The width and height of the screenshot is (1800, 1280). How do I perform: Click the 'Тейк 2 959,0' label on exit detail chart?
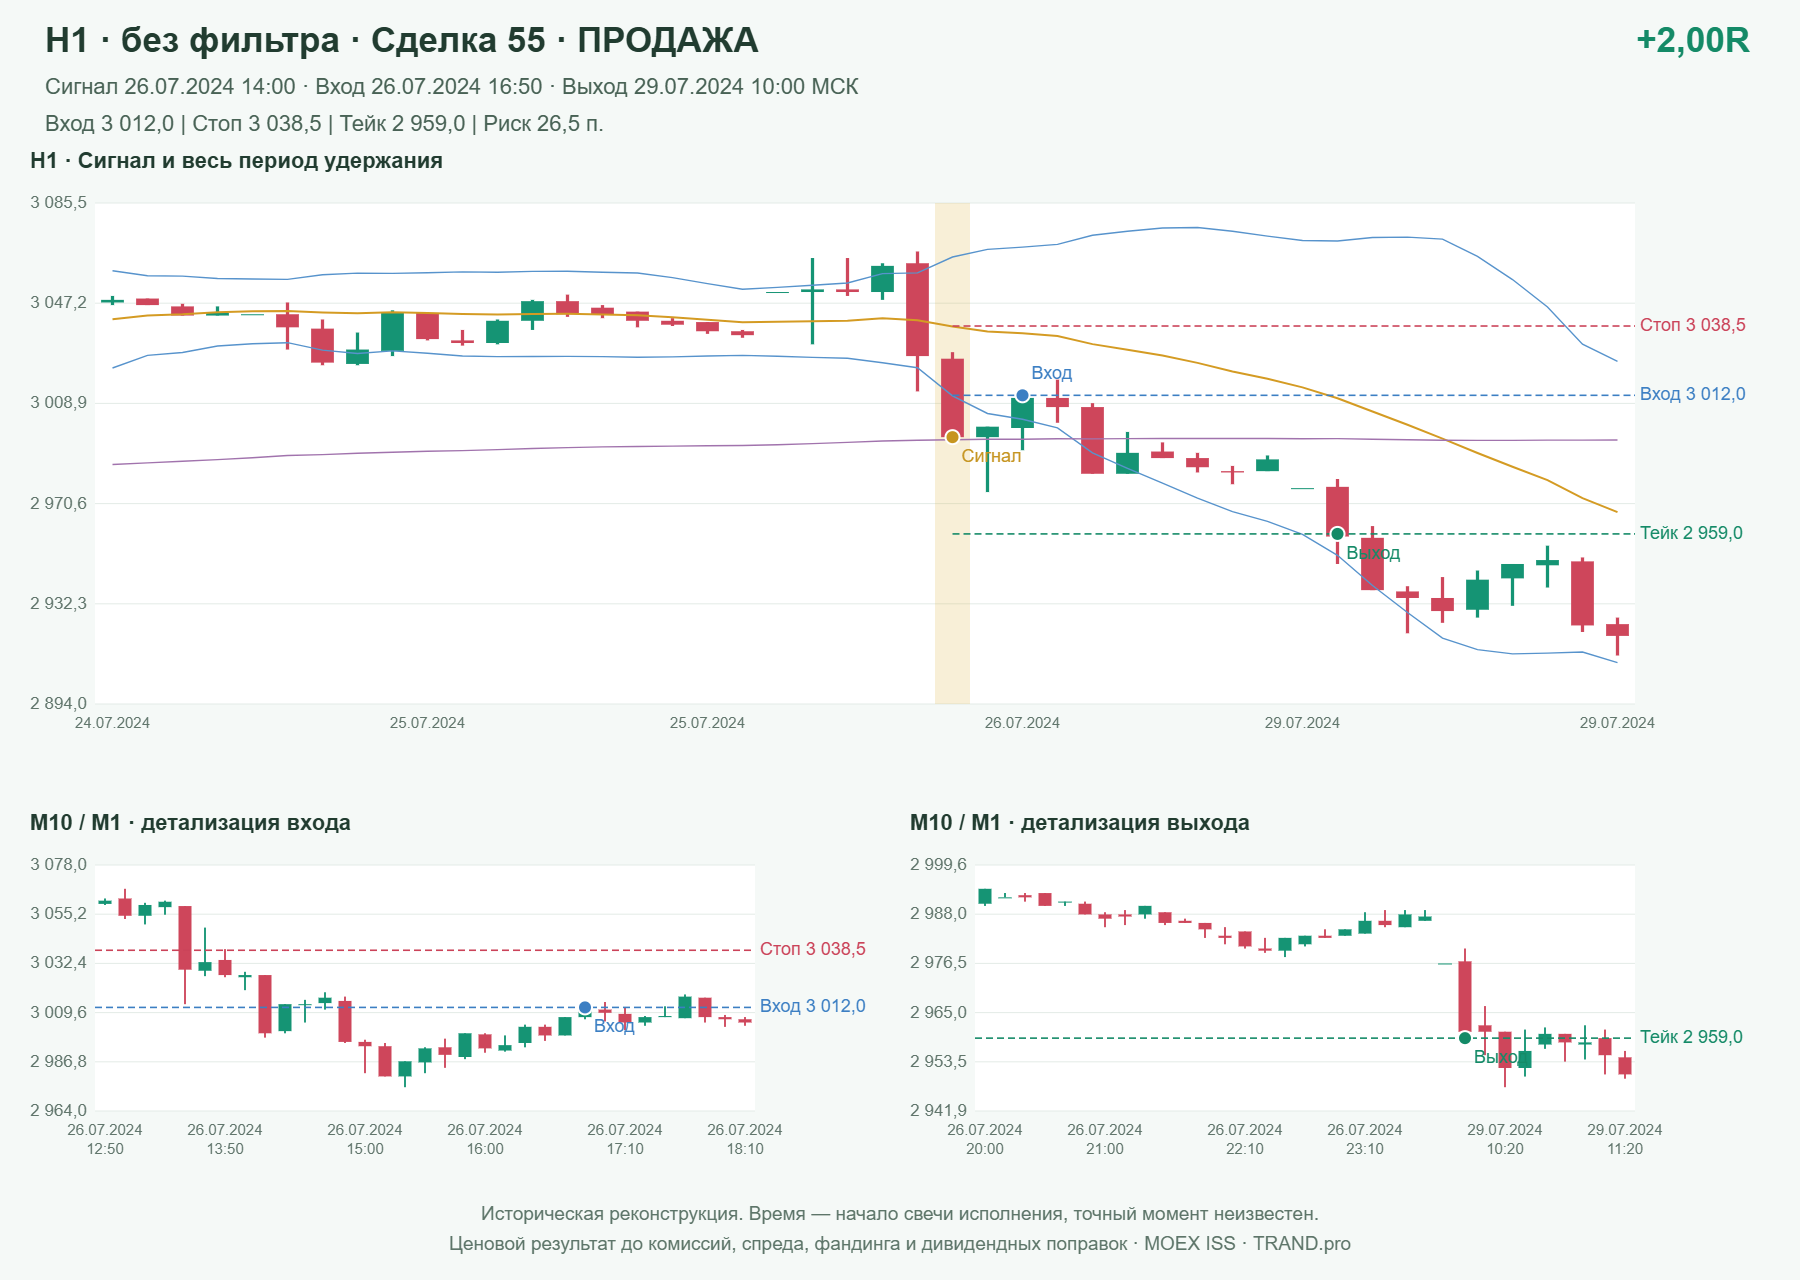tap(1691, 1037)
